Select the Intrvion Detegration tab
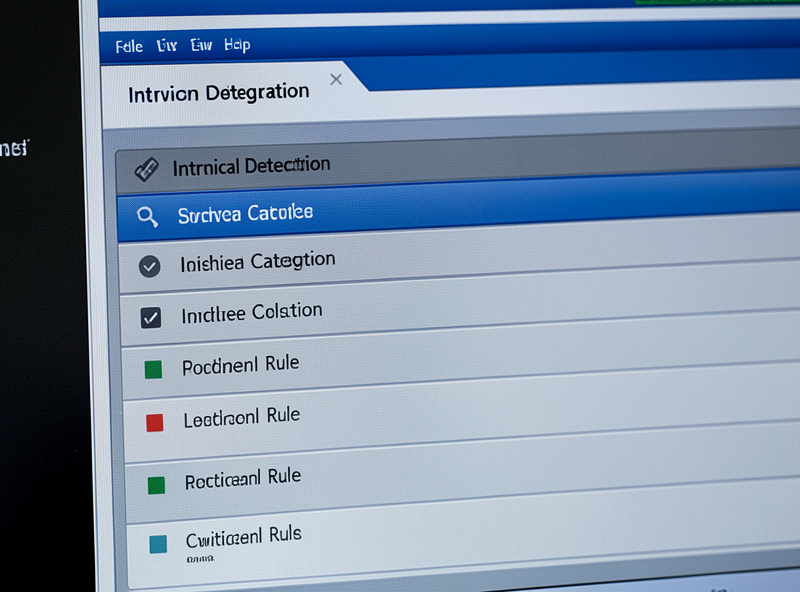Image resolution: width=800 pixels, height=592 pixels. click(219, 93)
